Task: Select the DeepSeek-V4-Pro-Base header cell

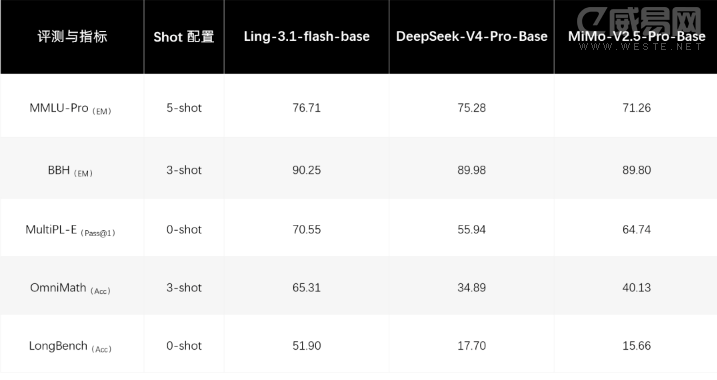Action: click(471, 37)
